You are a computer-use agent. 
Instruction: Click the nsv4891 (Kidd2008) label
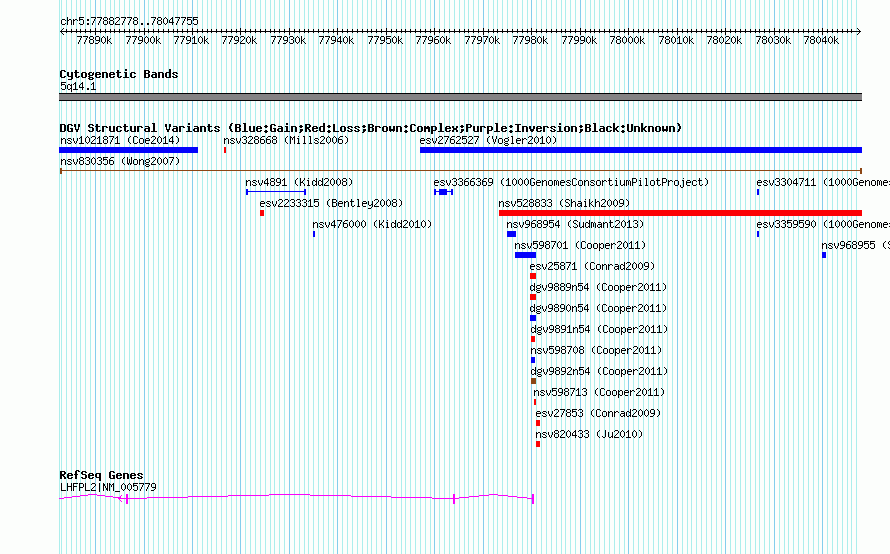[x=299, y=182]
